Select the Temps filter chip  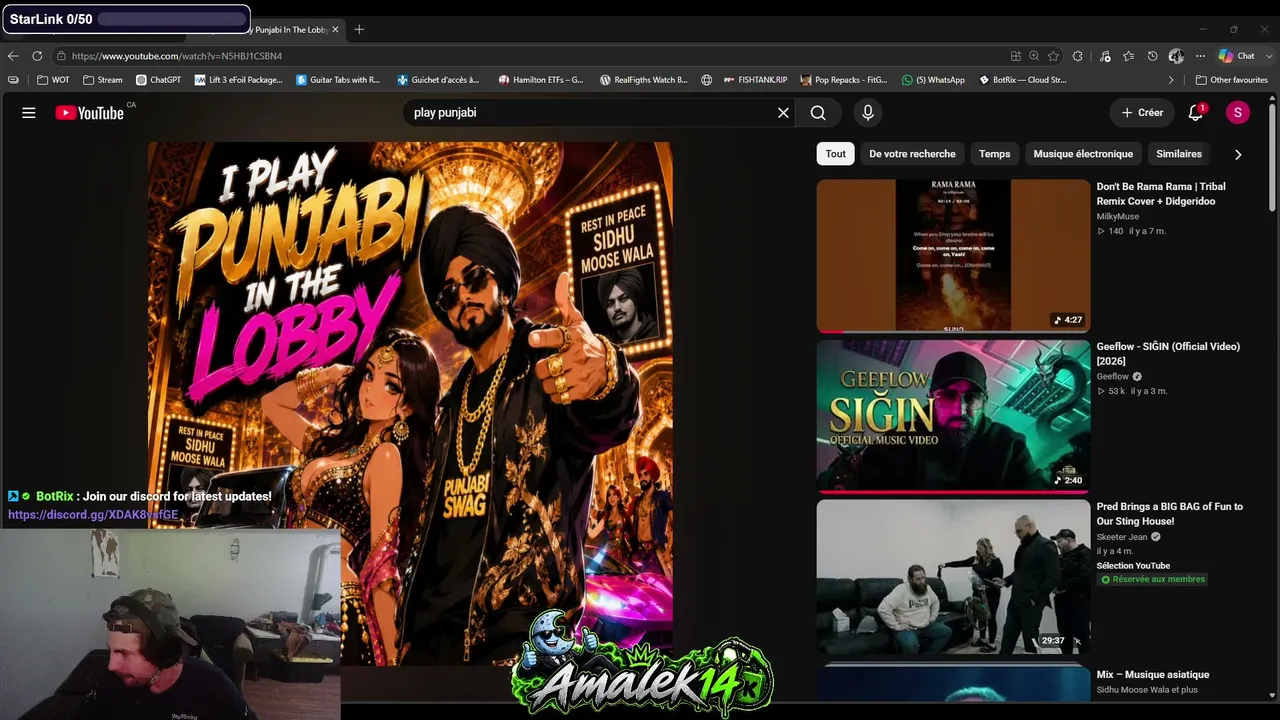point(994,154)
